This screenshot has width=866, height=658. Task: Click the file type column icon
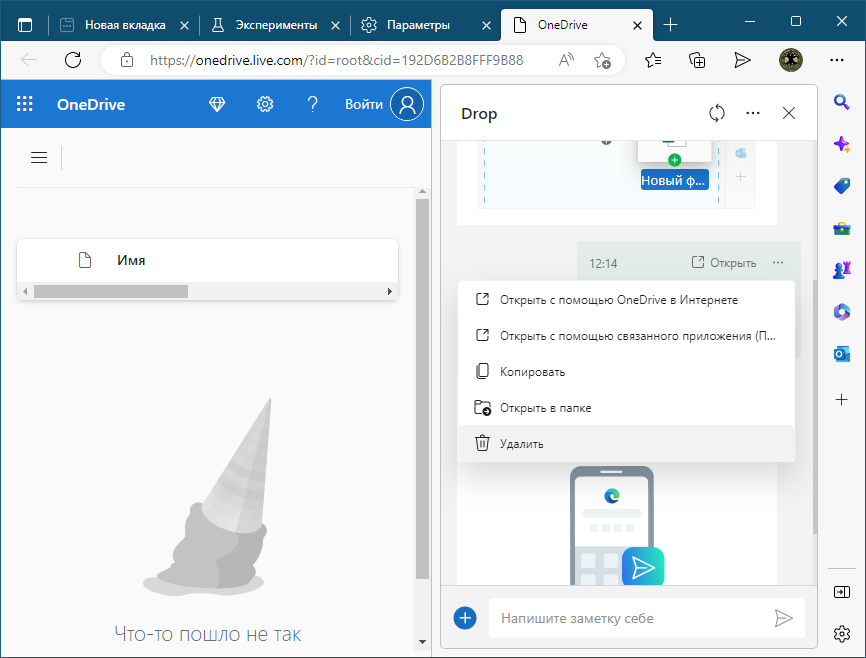click(x=85, y=260)
